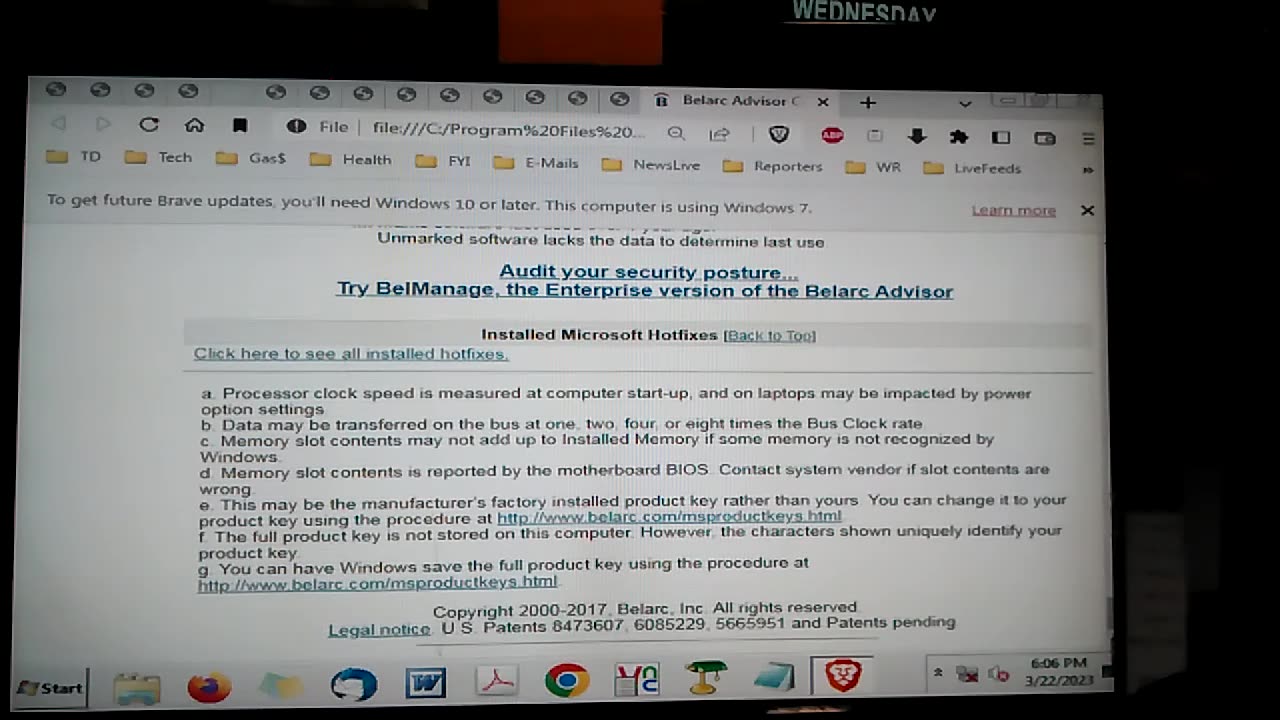Click the 'Installed Microsoft Hotfixes' heading
Image resolution: width=1280 pixels, height=720 pixels.
(x=599, y=335)
